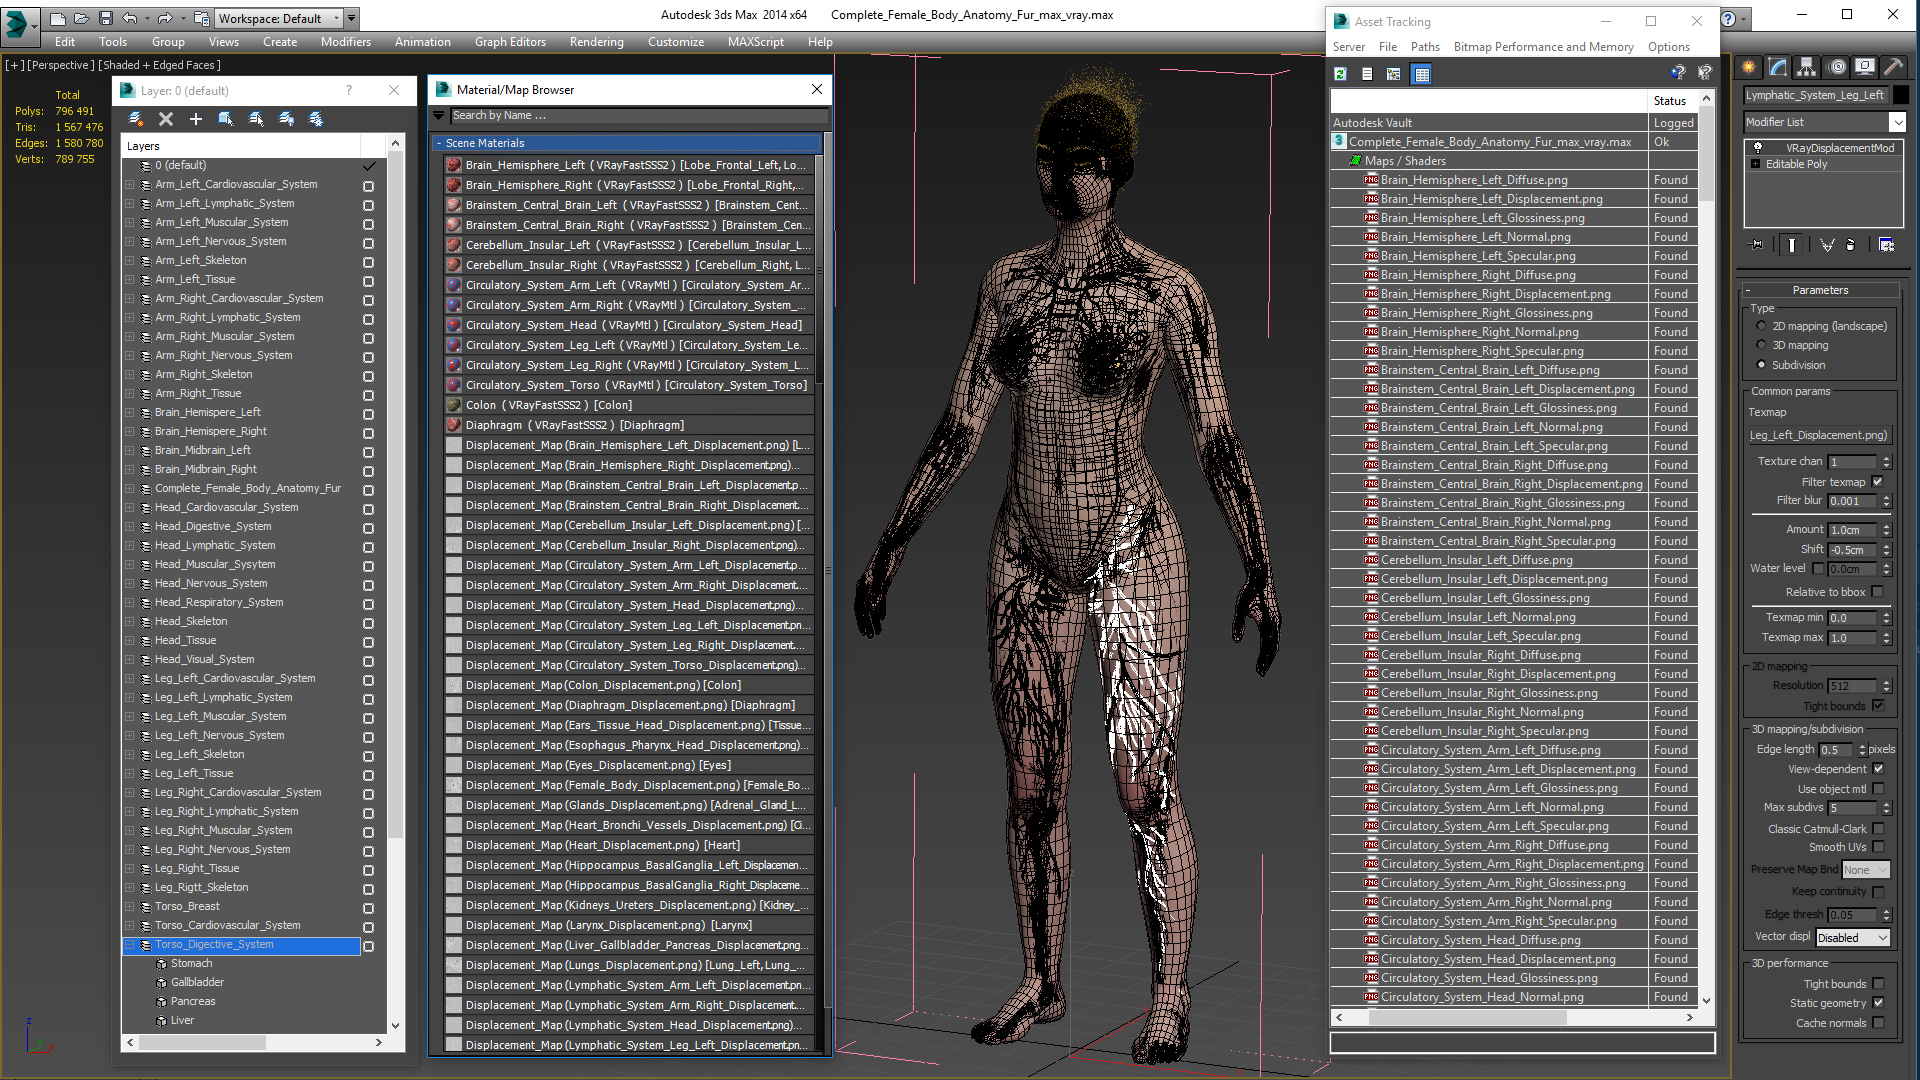
Task: Toggle Static geometry checkbox
Action: point(1878,1003)
